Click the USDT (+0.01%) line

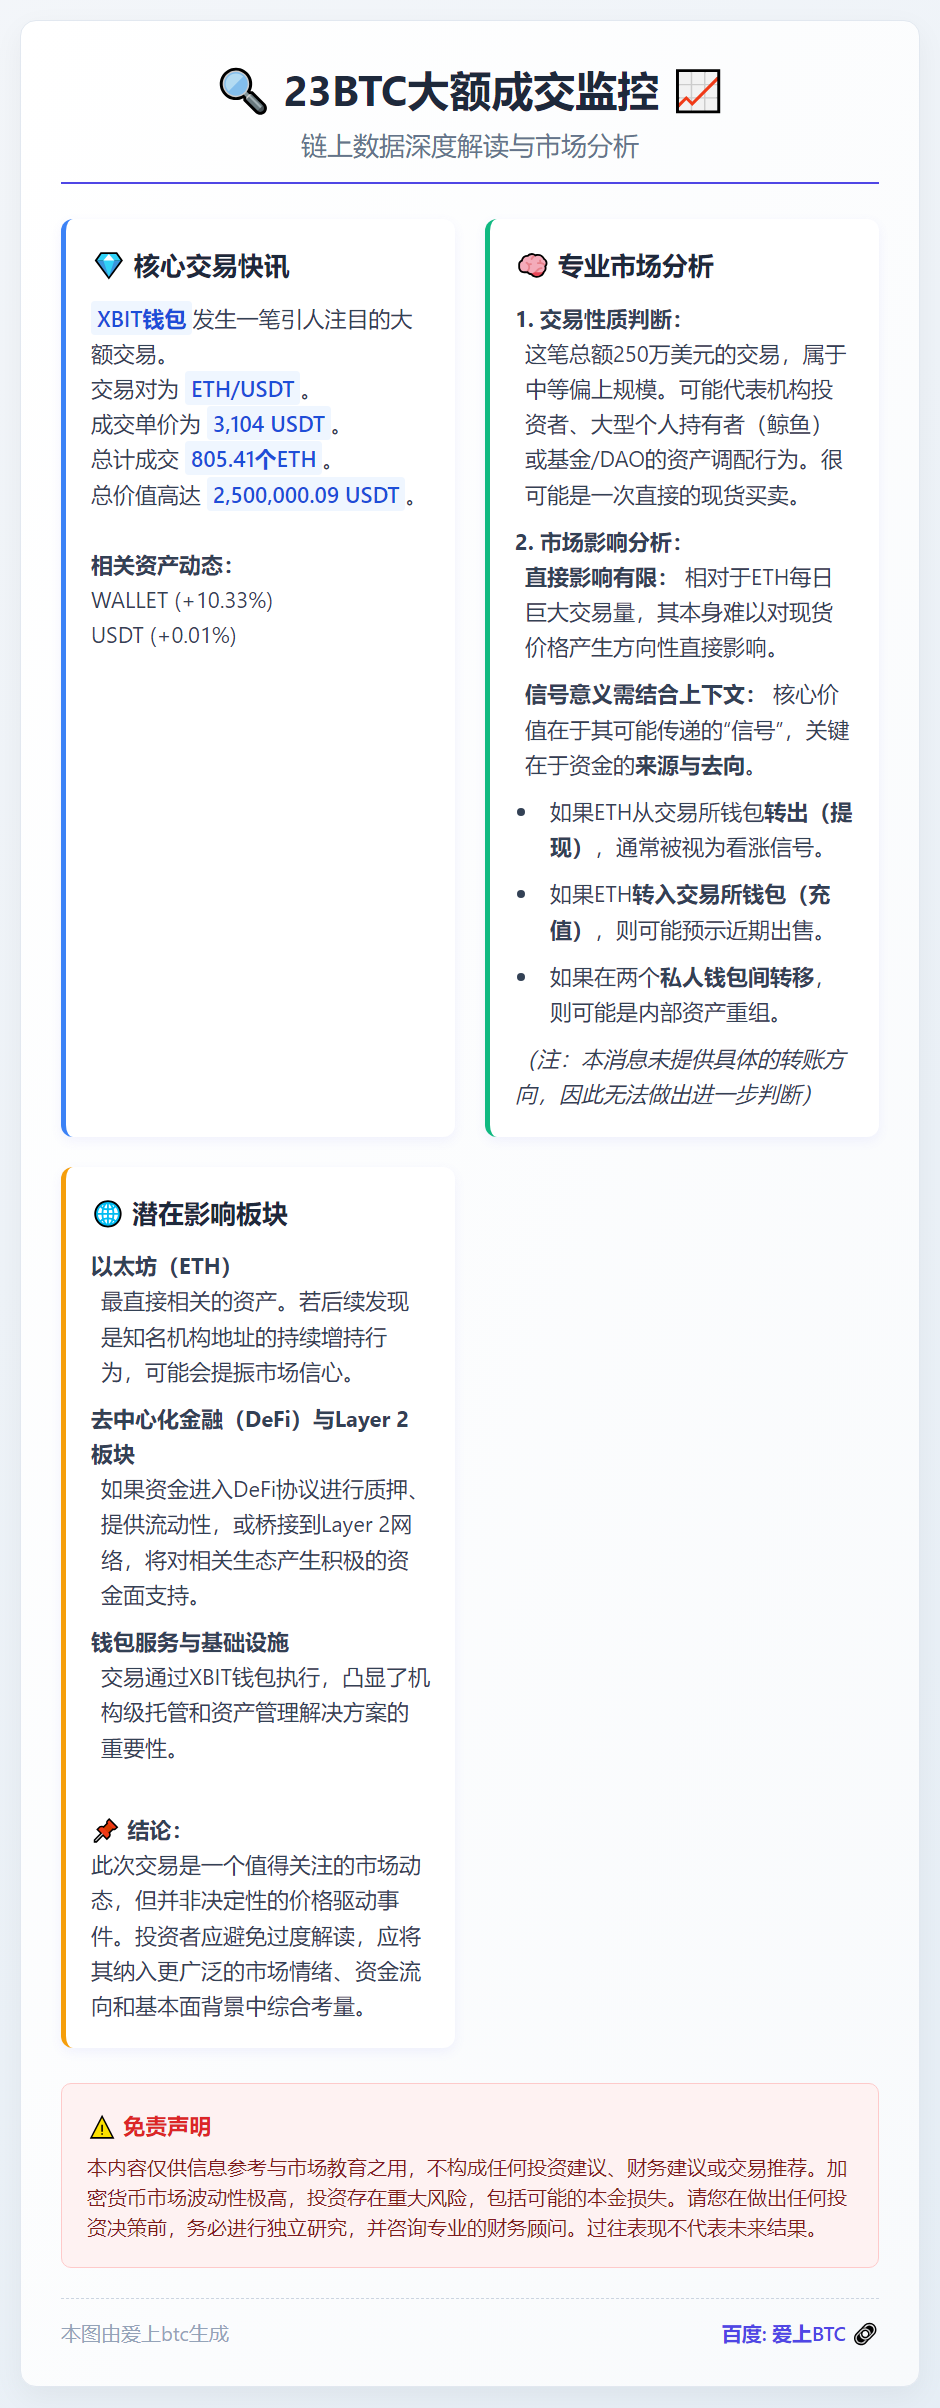[x=164, y=635]
